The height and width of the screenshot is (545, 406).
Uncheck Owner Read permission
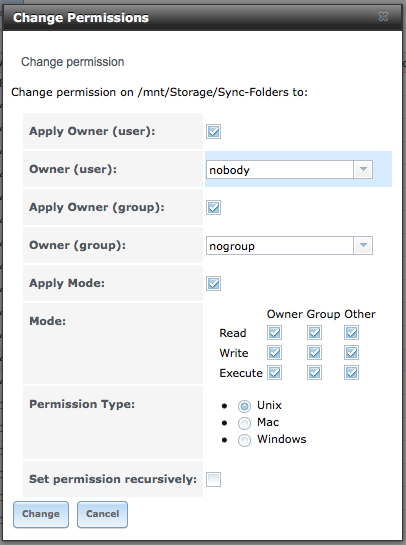(x=275, y=333)
